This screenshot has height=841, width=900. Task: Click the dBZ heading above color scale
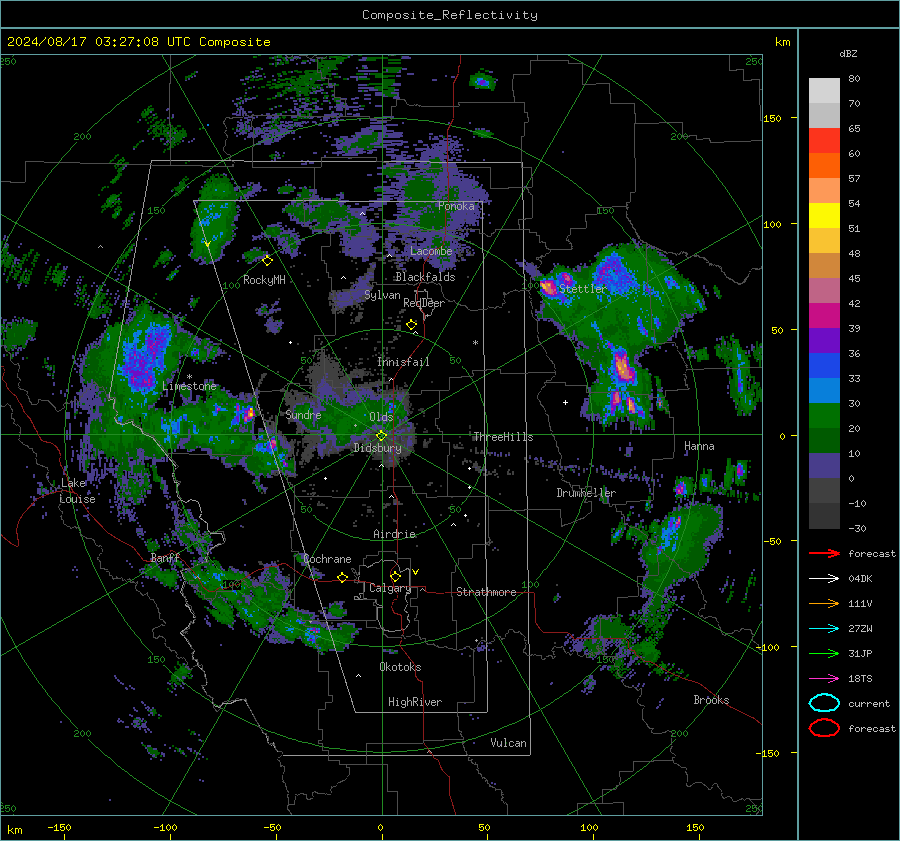point(848,54)
